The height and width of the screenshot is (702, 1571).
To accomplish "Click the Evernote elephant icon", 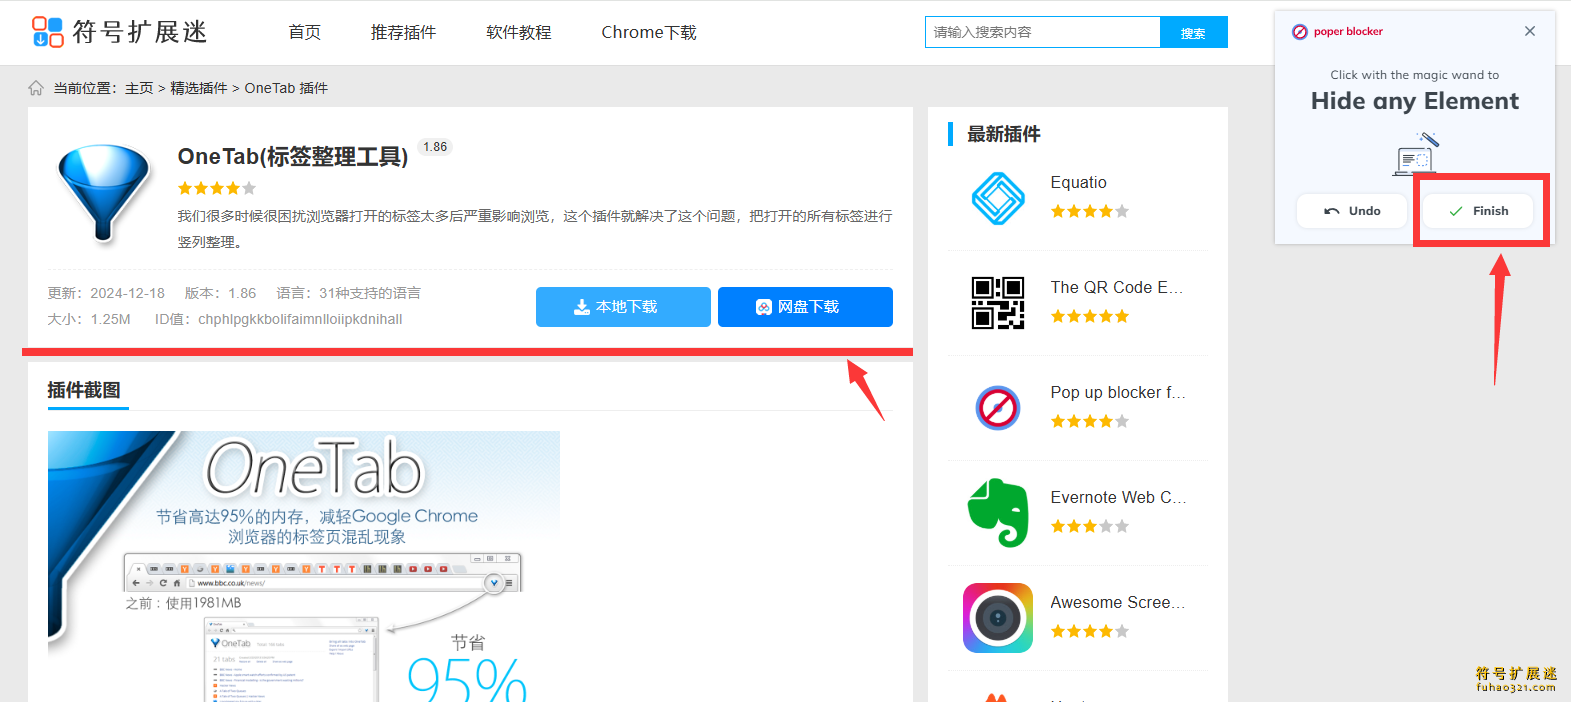I will (x=998, y=513).
